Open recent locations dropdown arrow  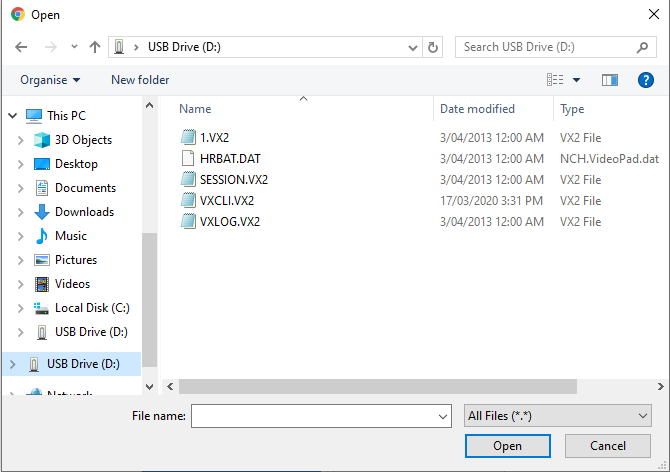74,47
